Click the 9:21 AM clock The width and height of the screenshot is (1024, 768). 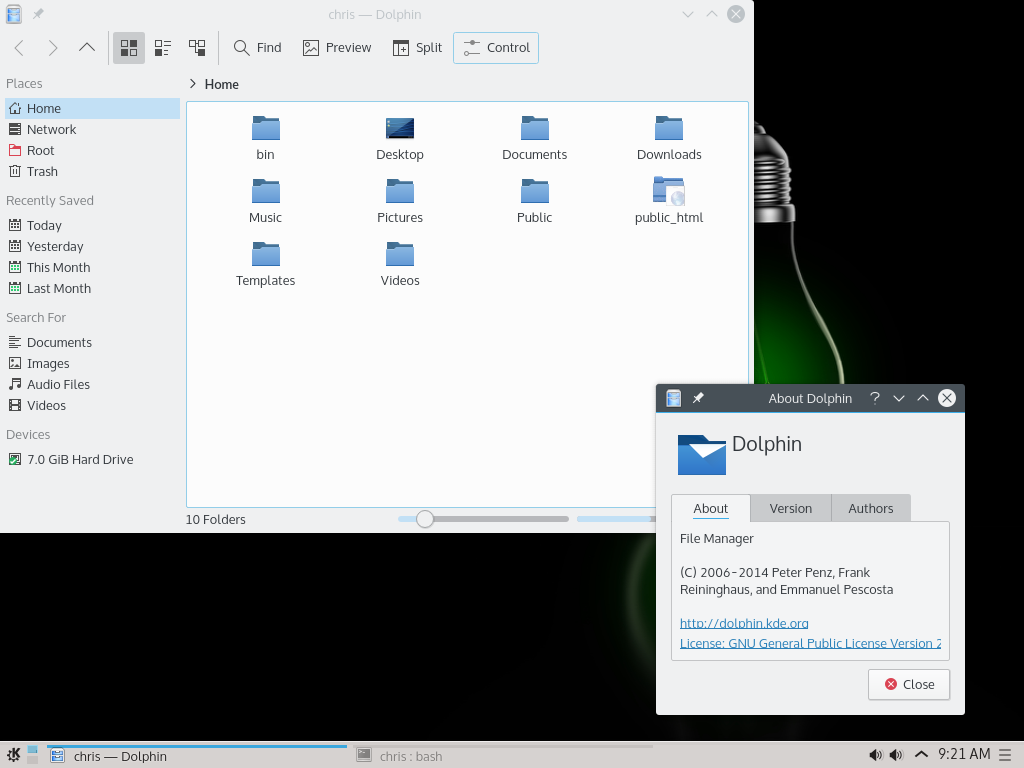point(964,754)
